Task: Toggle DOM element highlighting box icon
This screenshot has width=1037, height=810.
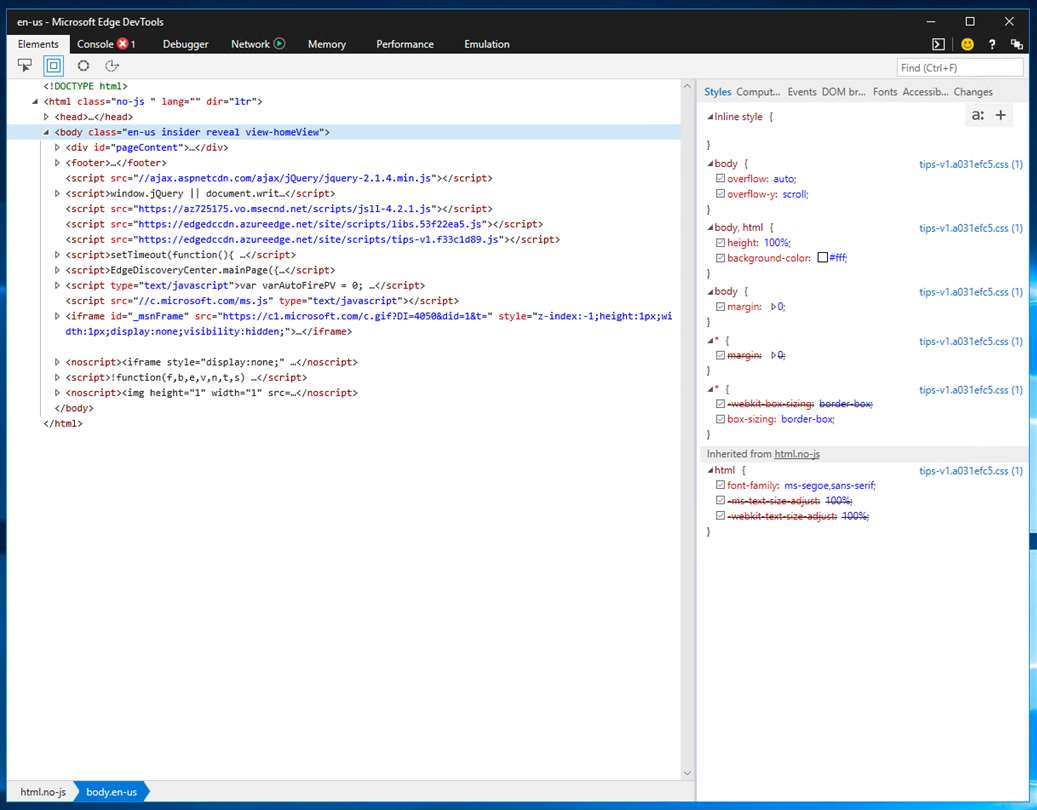Action: coord(53,66)
